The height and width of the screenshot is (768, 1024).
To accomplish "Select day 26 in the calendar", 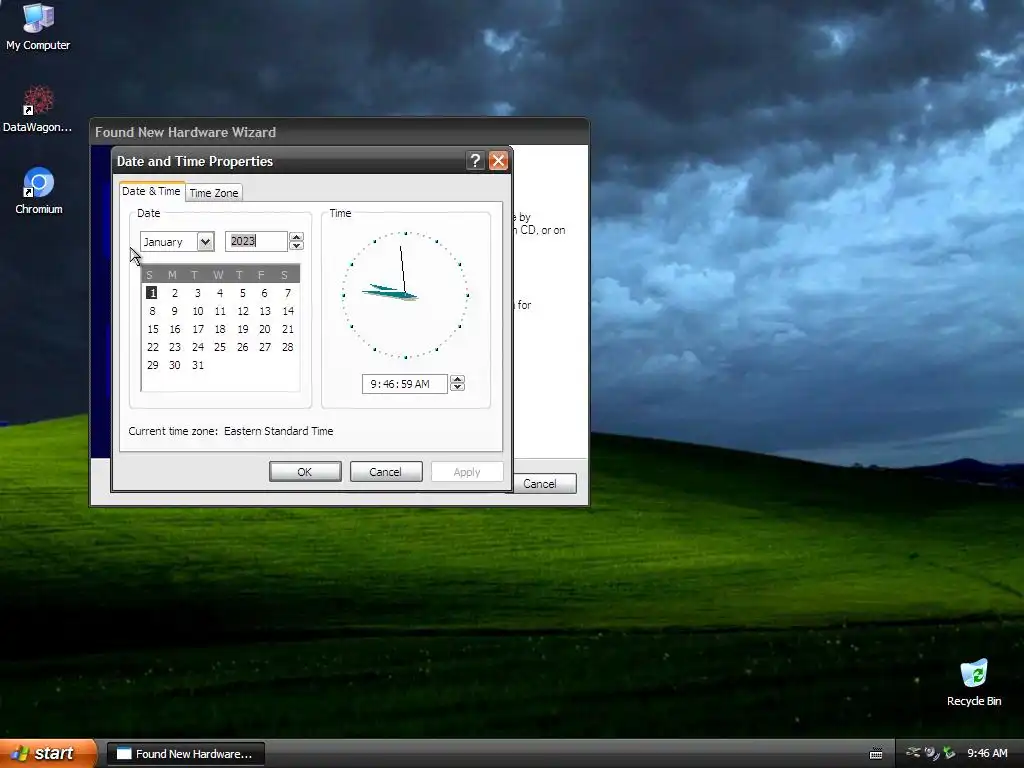I will click(243, 347).
